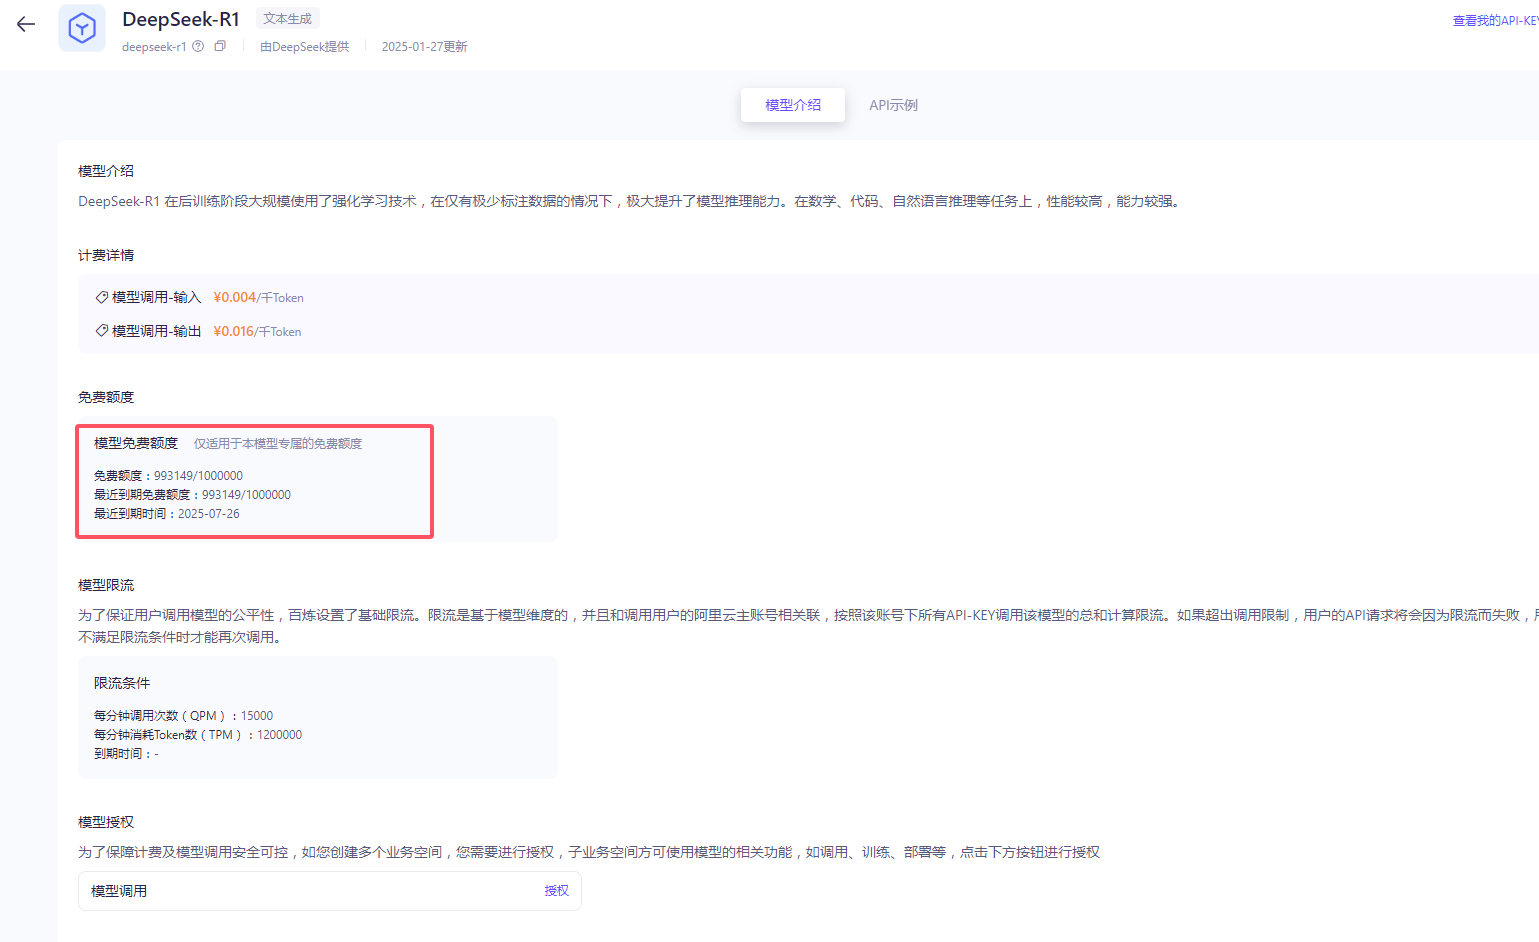
Task: Click the back arrow icon
Action: tap(26, 25)
